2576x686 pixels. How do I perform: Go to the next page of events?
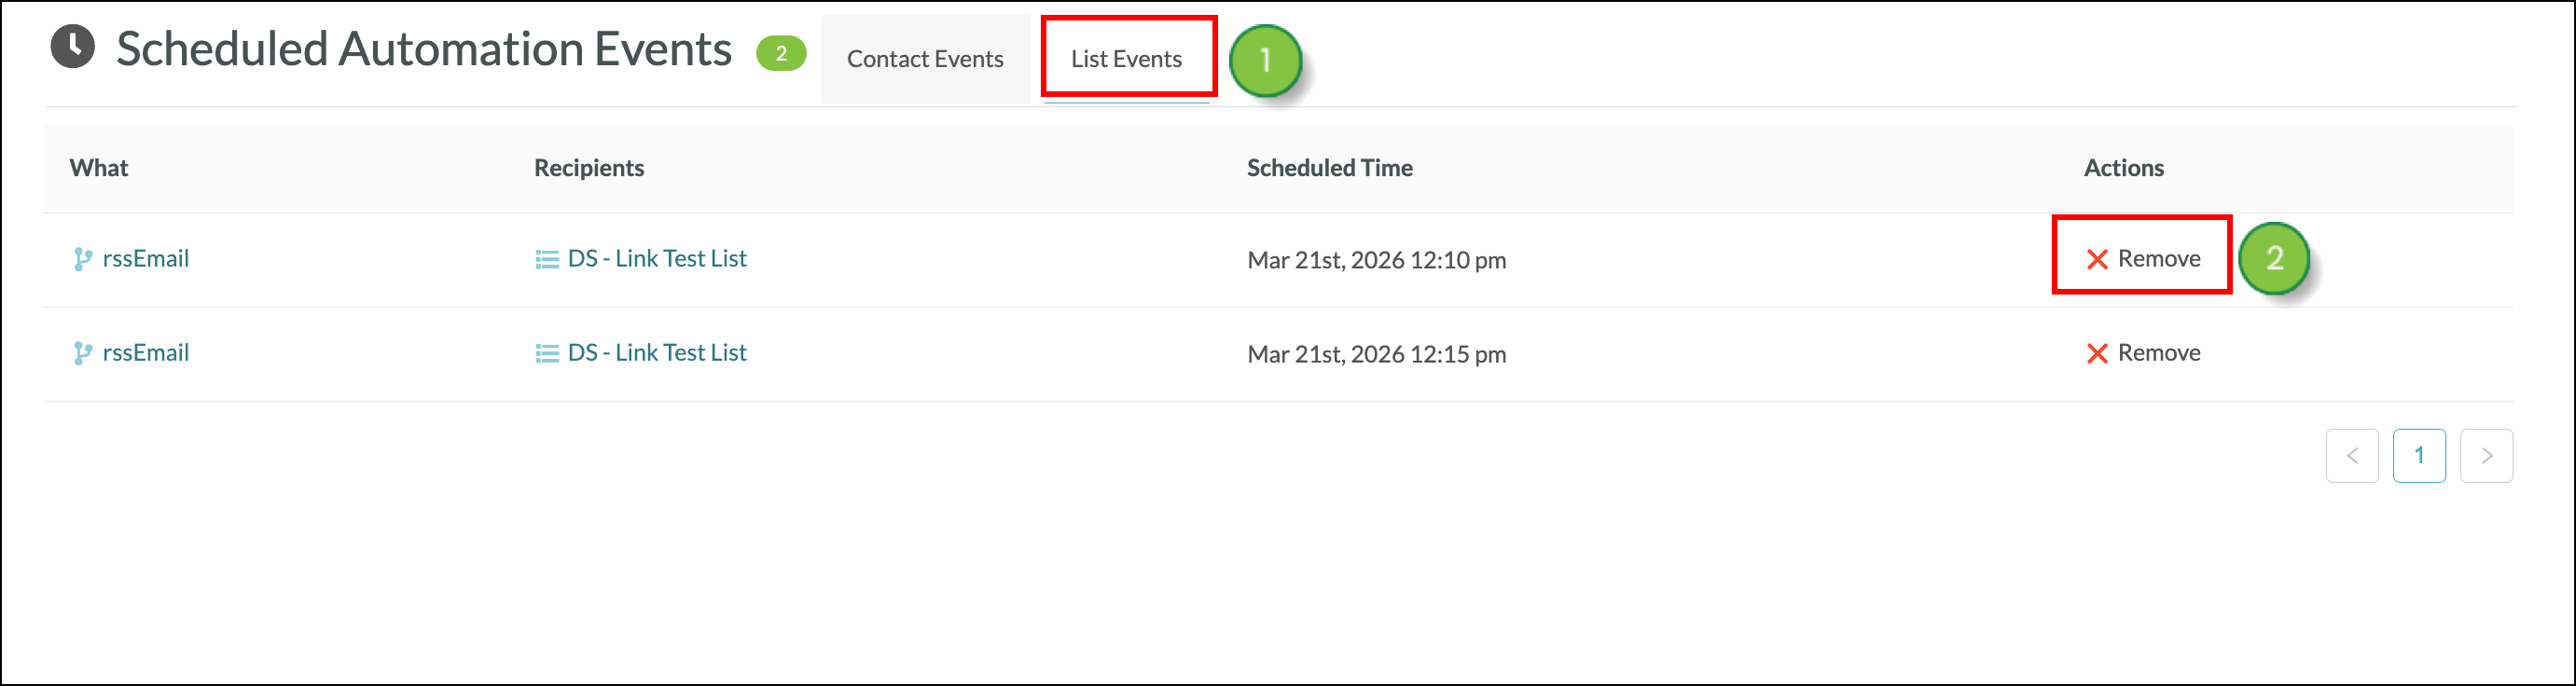[2486, 456]
